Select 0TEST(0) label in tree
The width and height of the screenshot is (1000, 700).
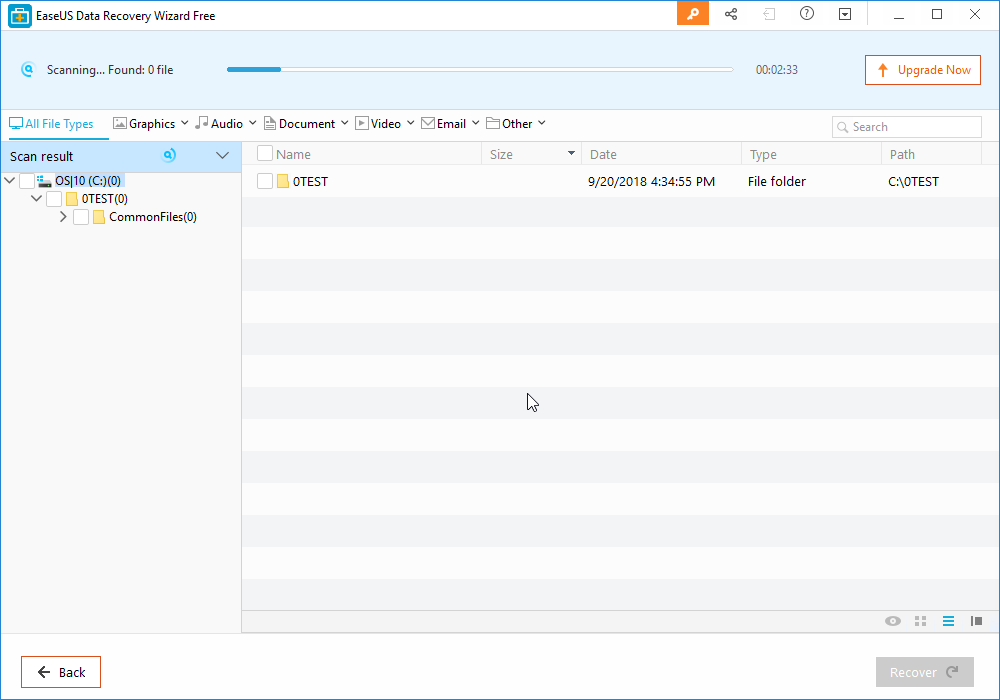click(105, 199)
